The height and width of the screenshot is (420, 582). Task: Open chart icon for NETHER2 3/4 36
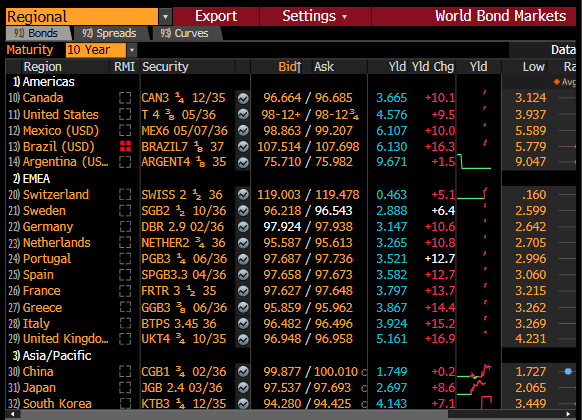click(x=243, y=243)
